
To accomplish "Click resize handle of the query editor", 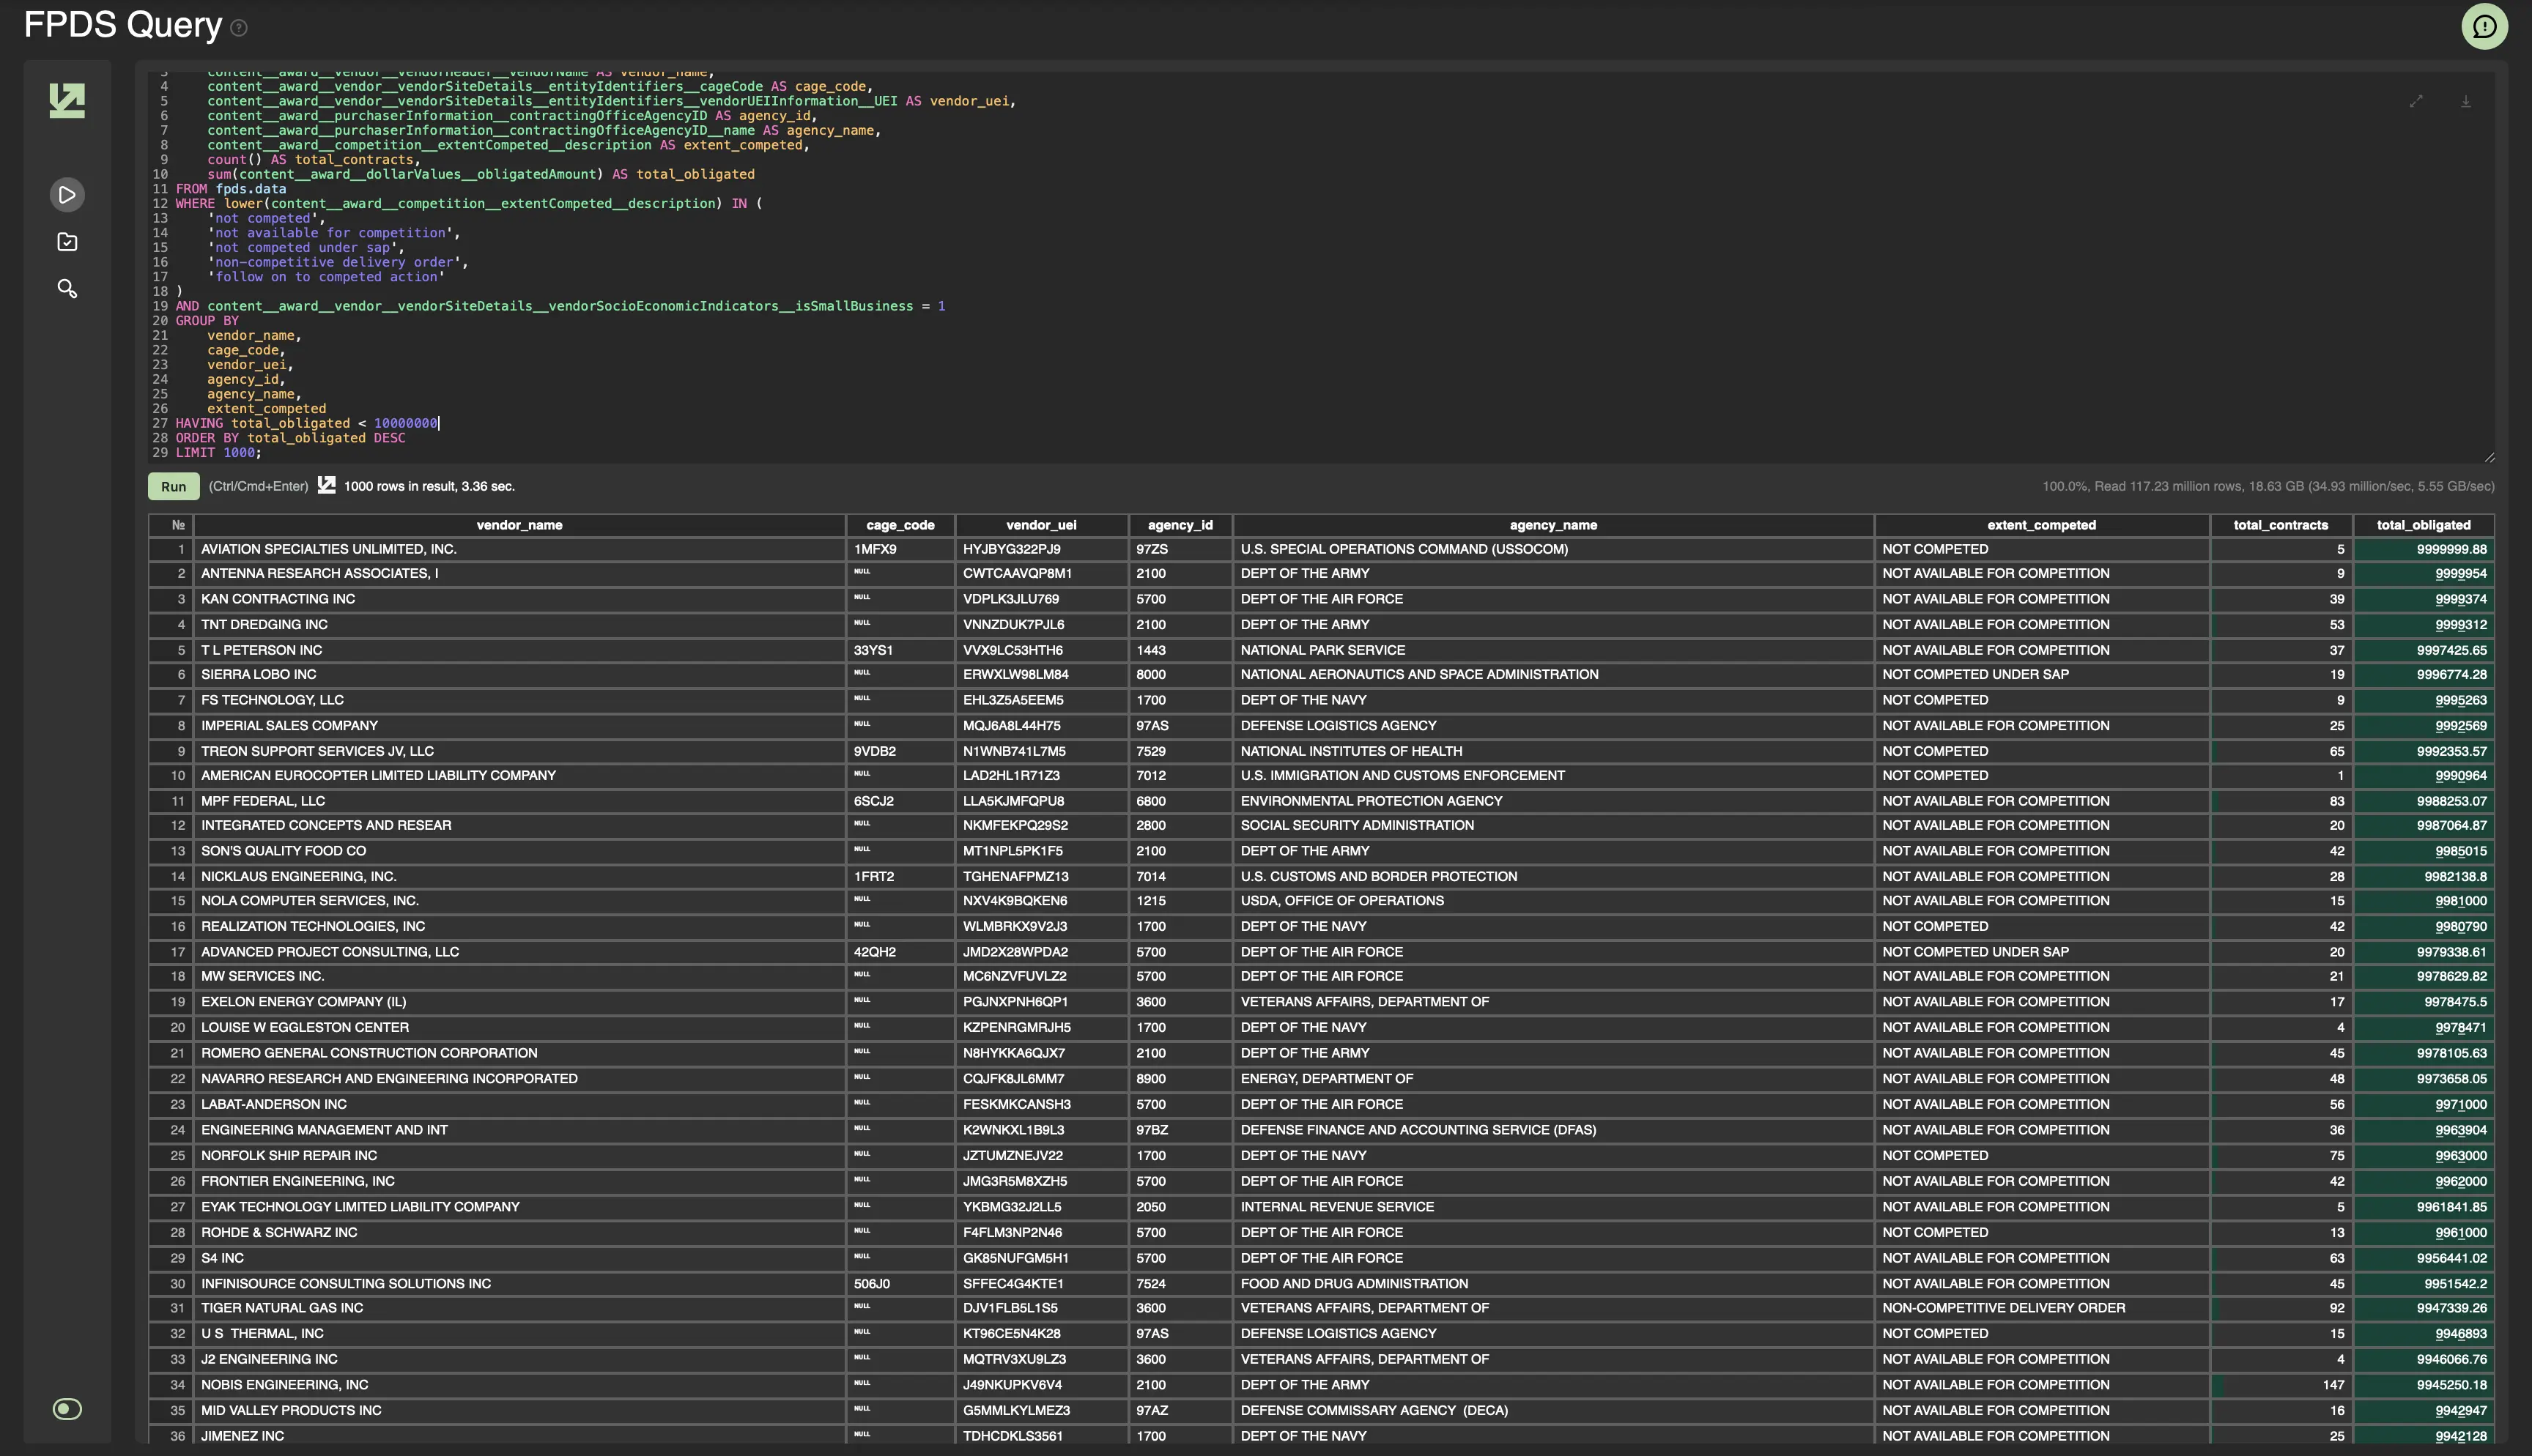I will (2489, 457).
